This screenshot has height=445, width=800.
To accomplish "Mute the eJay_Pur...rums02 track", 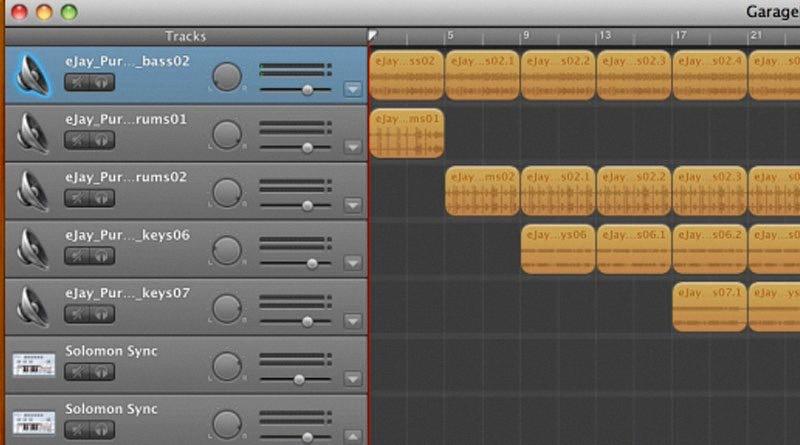I will [x=77, y=198].
